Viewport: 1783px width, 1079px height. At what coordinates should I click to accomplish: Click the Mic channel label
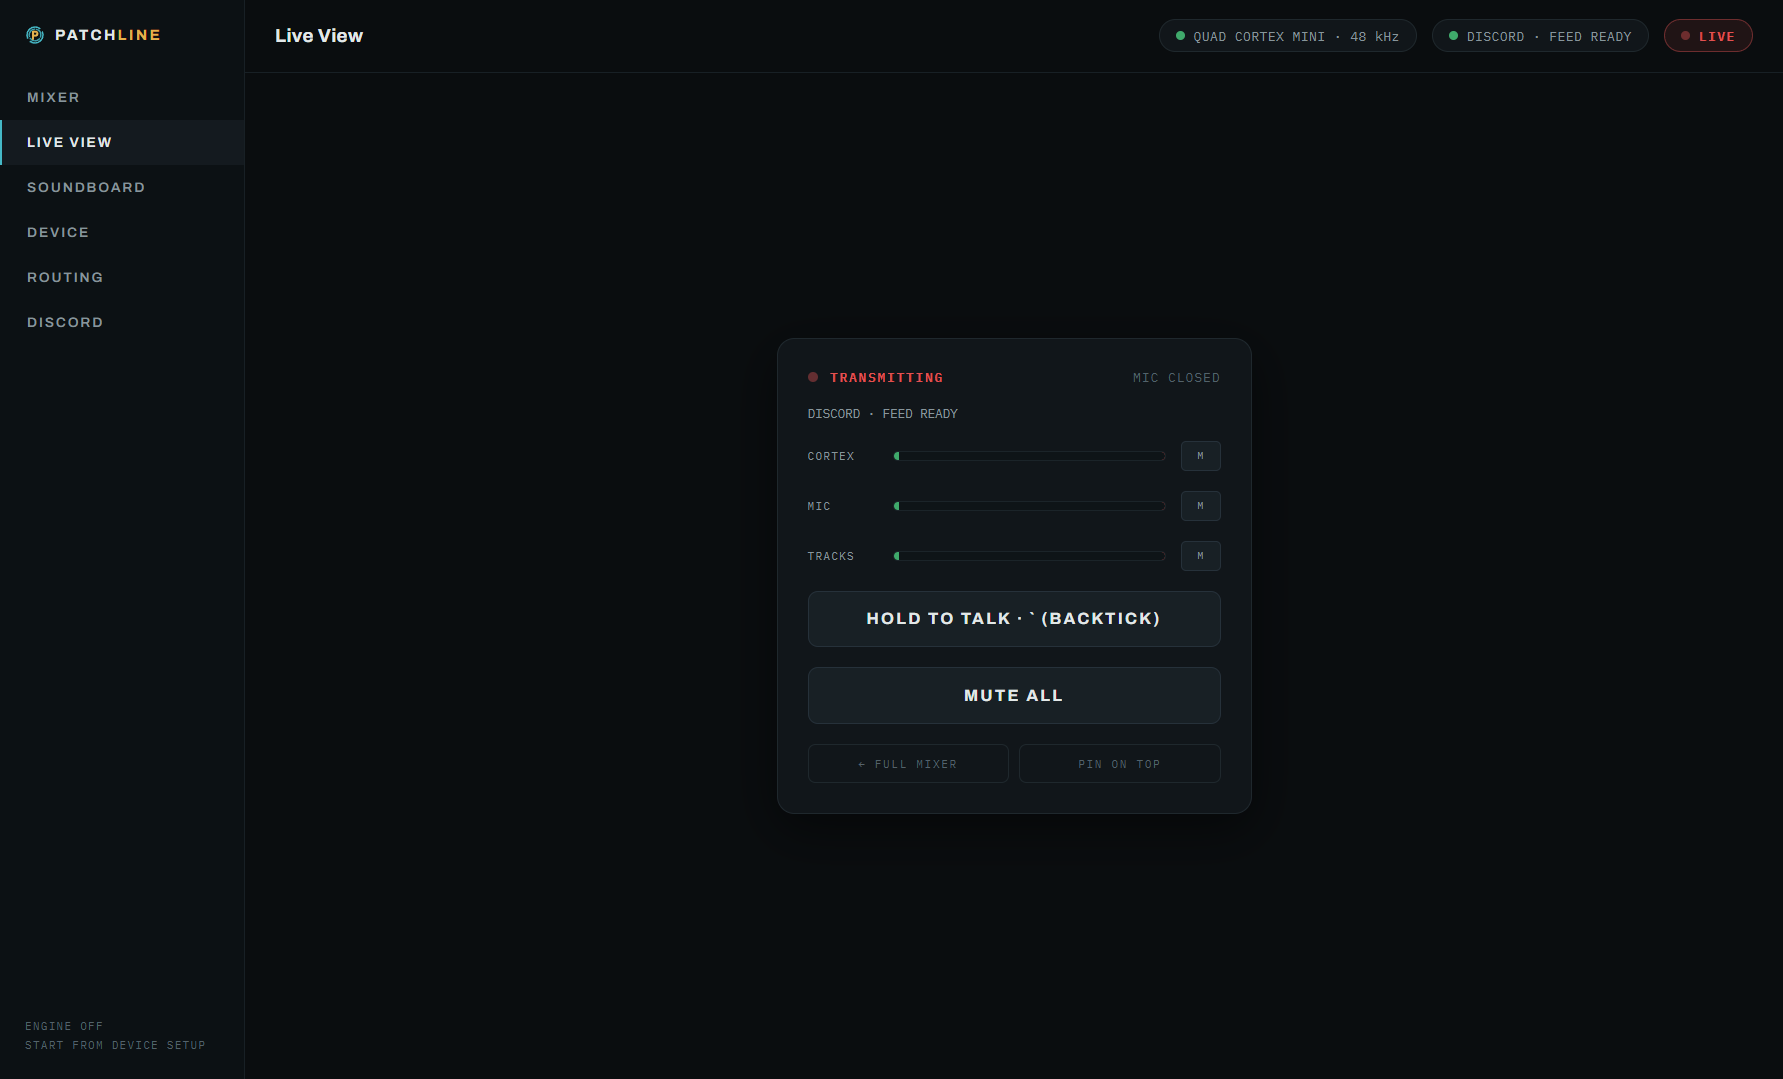pyautogui.click(x=819, y=506)
